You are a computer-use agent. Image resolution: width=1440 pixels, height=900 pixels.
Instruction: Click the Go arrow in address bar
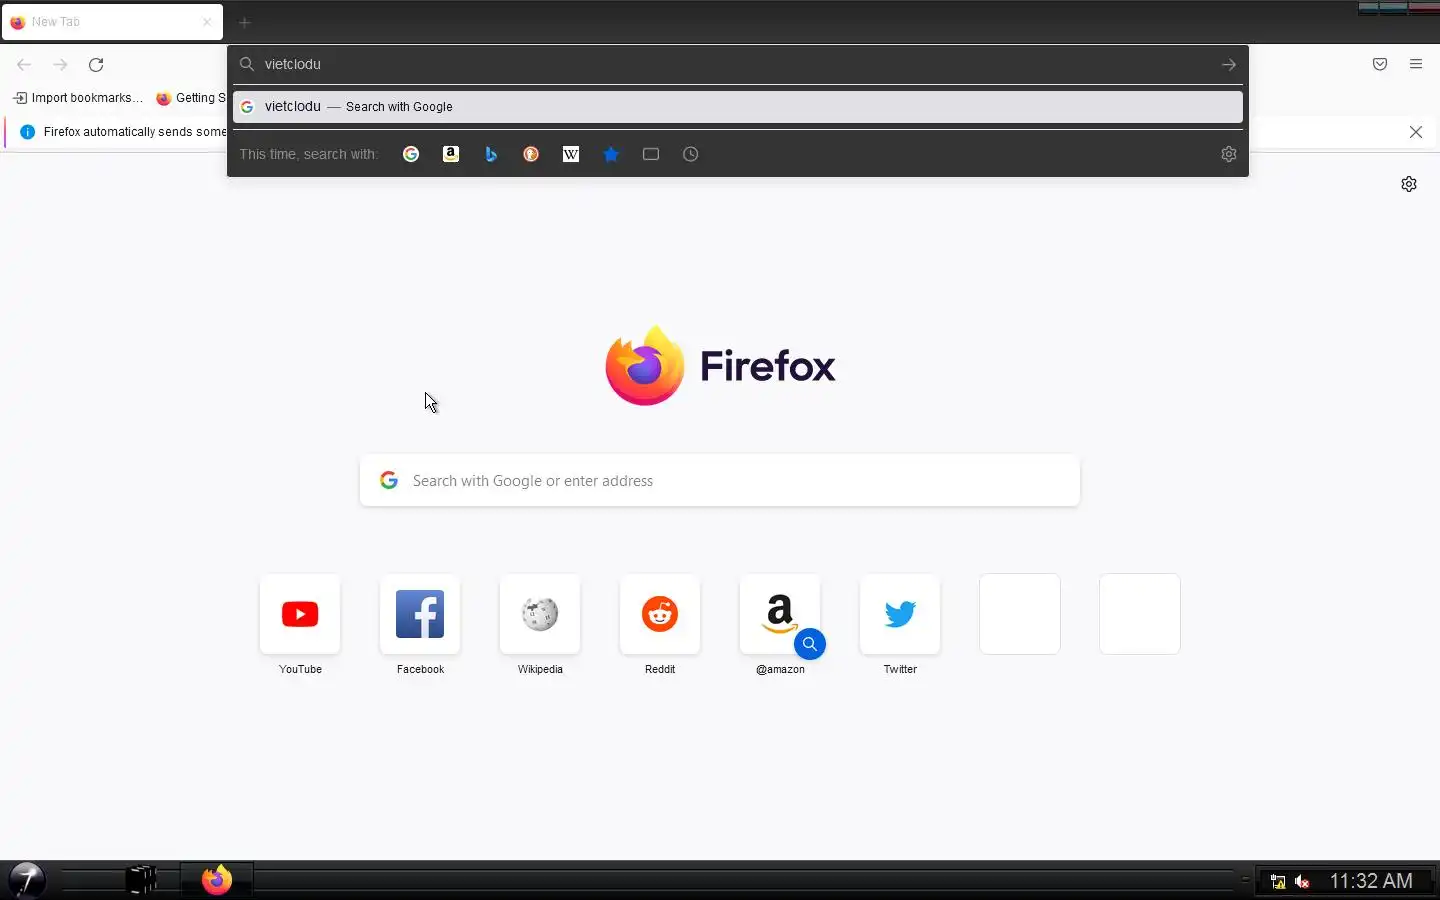pos(1229,64)
